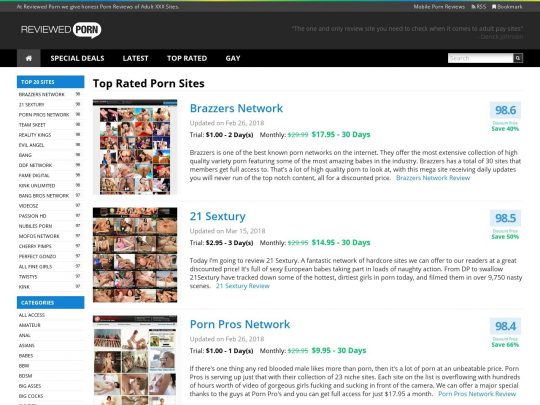Select All Fine Girls in sidebar list
This screenshot has width=540, height=405.
point(35,267)
